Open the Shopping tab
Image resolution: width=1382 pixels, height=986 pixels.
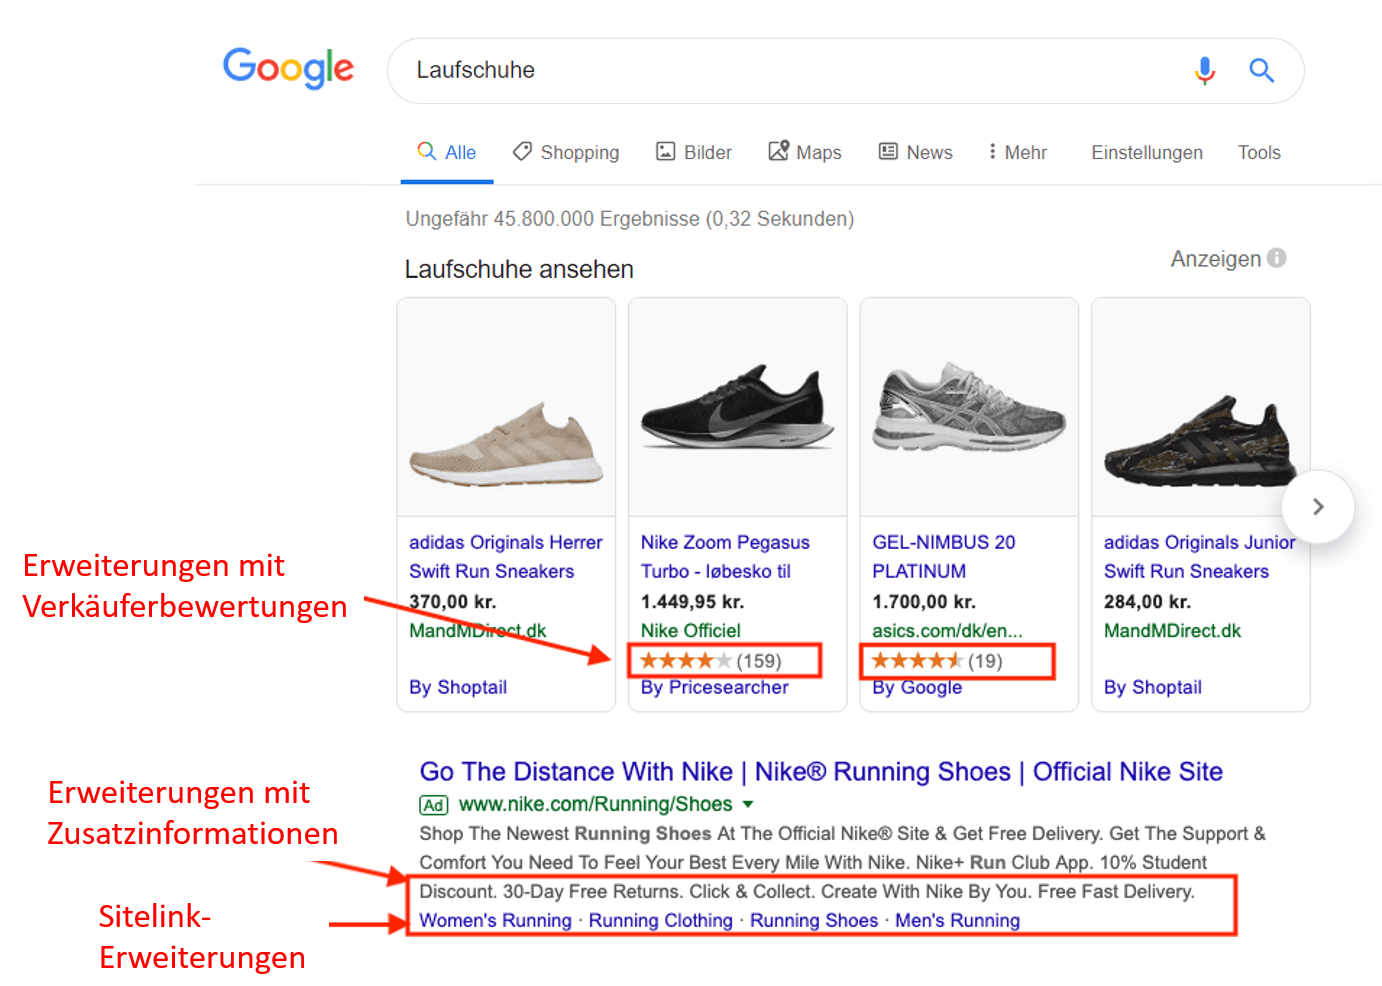(566, 152)
